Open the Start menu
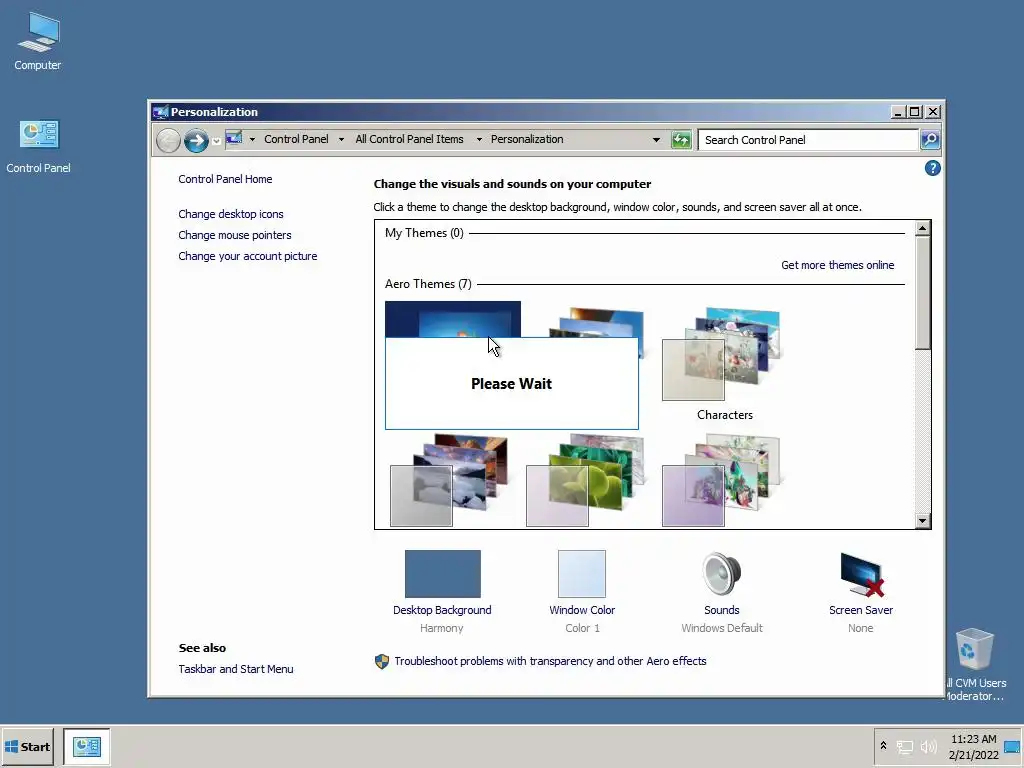 (27, 746)
